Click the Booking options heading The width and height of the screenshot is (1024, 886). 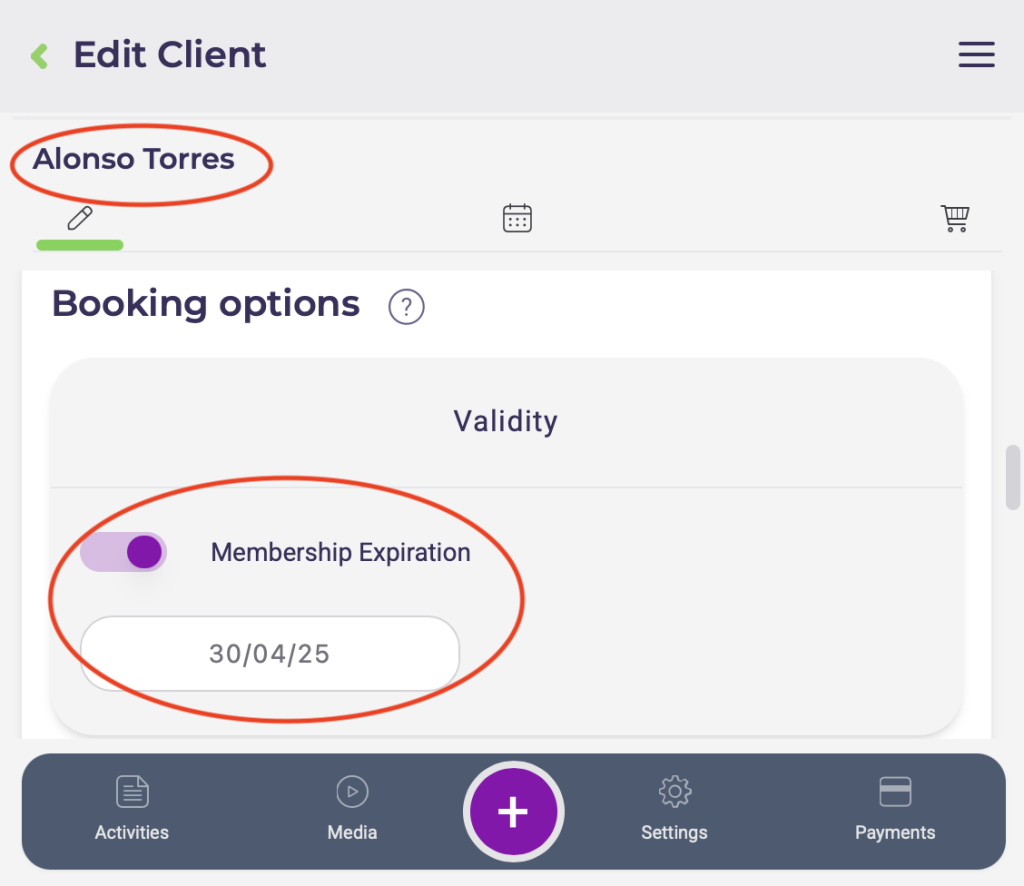click(x=206, y=304)
